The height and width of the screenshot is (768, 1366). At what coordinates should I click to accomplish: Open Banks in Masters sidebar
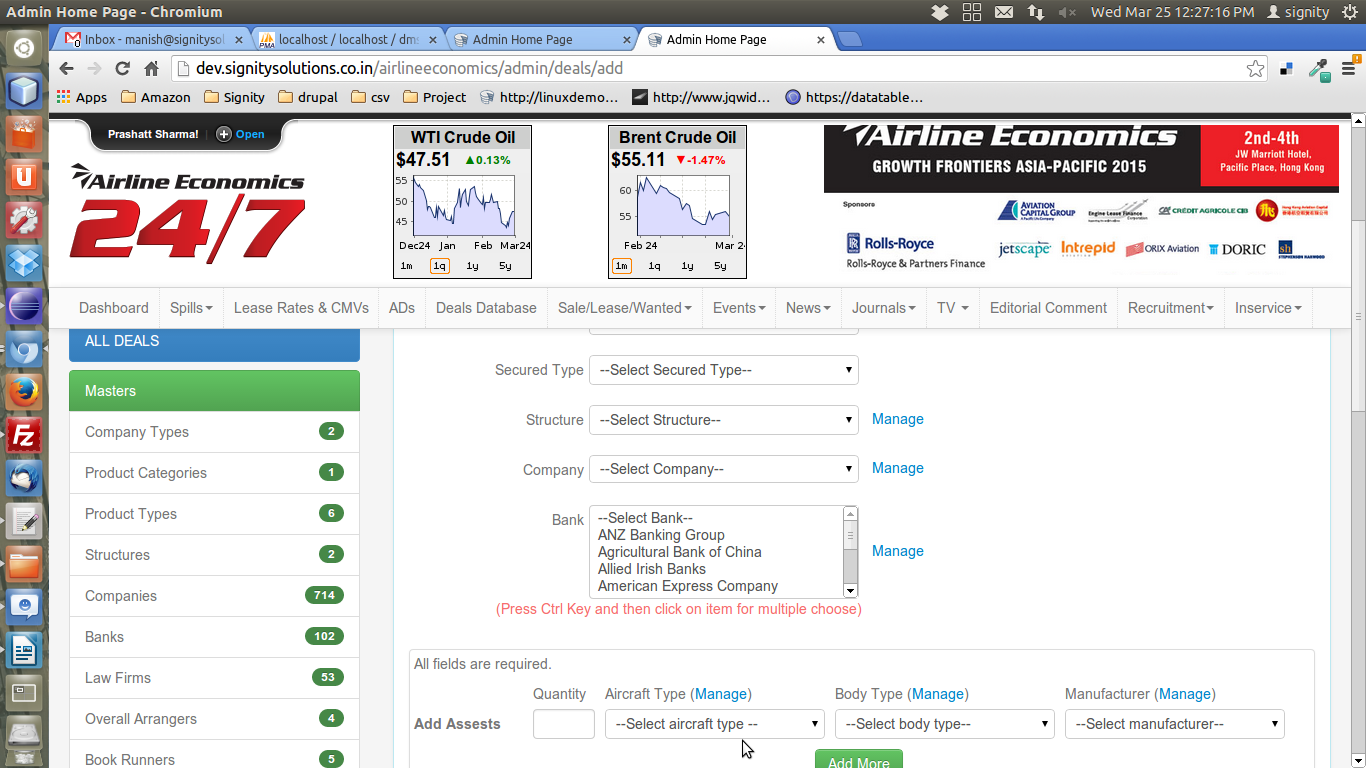[214, 637]
